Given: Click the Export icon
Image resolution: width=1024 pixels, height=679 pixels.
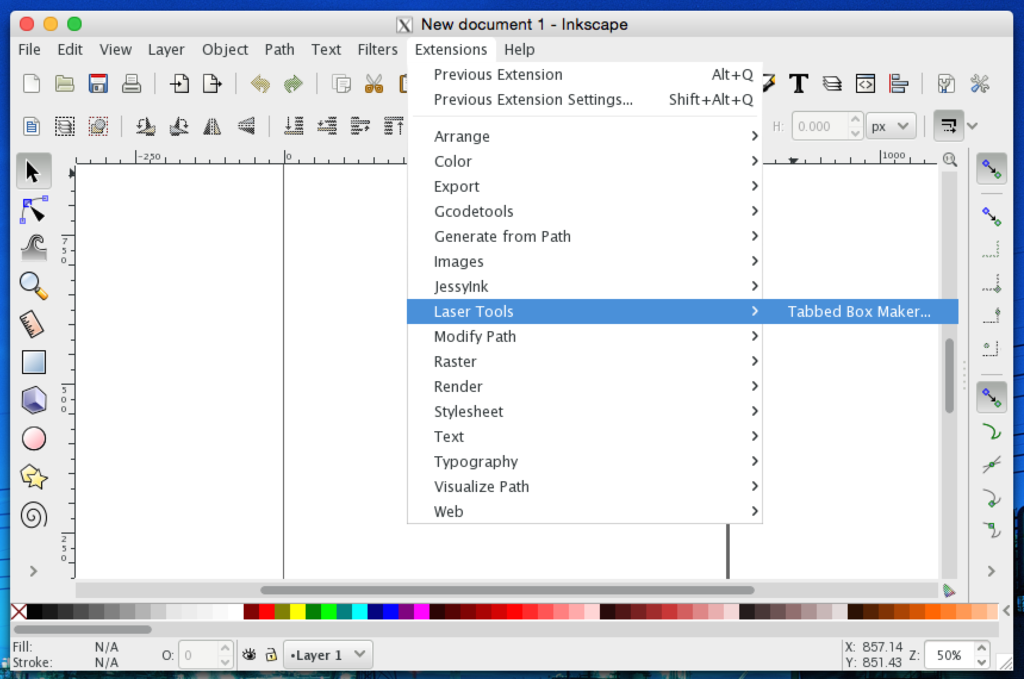Looking at the screenshot, I should pos(212,84).
